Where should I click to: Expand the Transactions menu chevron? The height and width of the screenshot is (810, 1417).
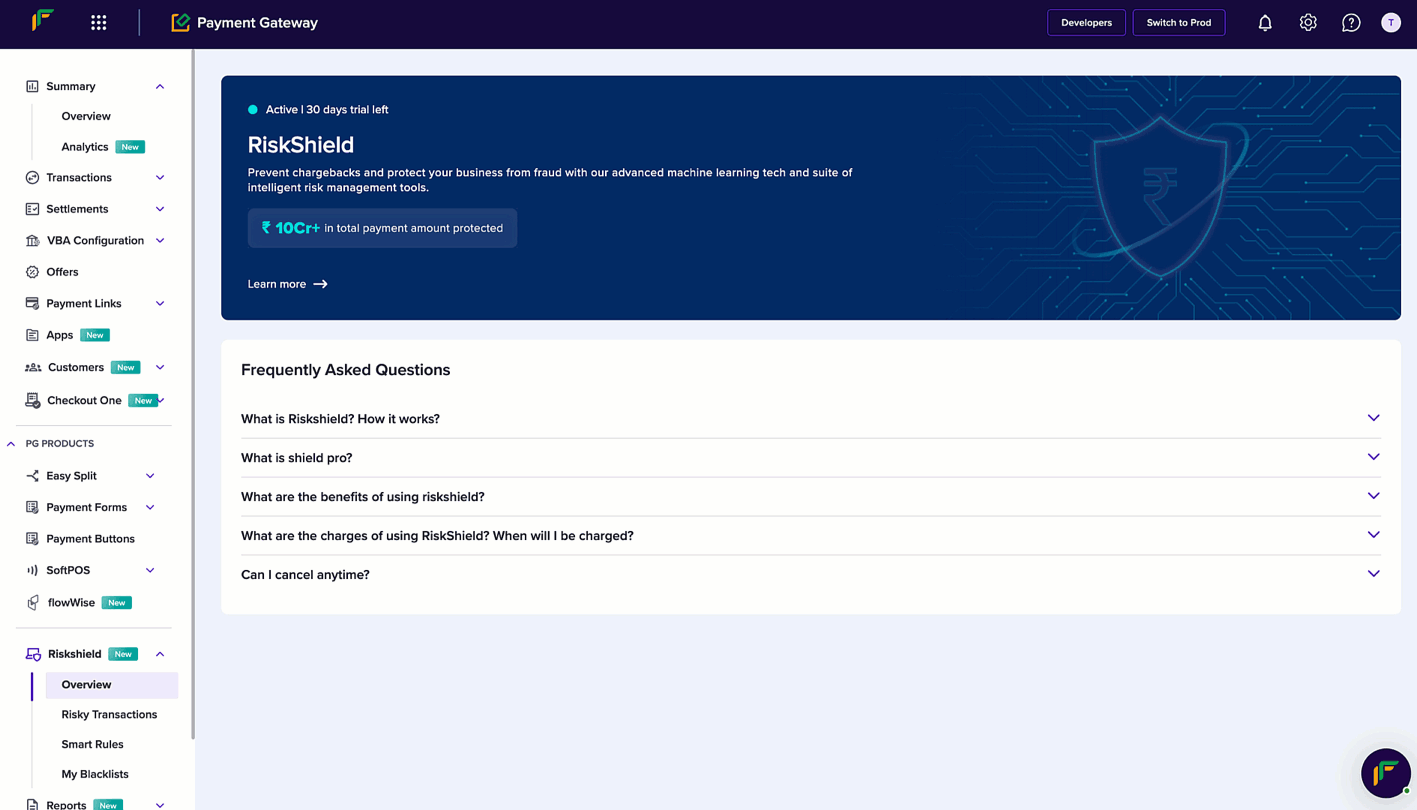[x=160, y=177]
